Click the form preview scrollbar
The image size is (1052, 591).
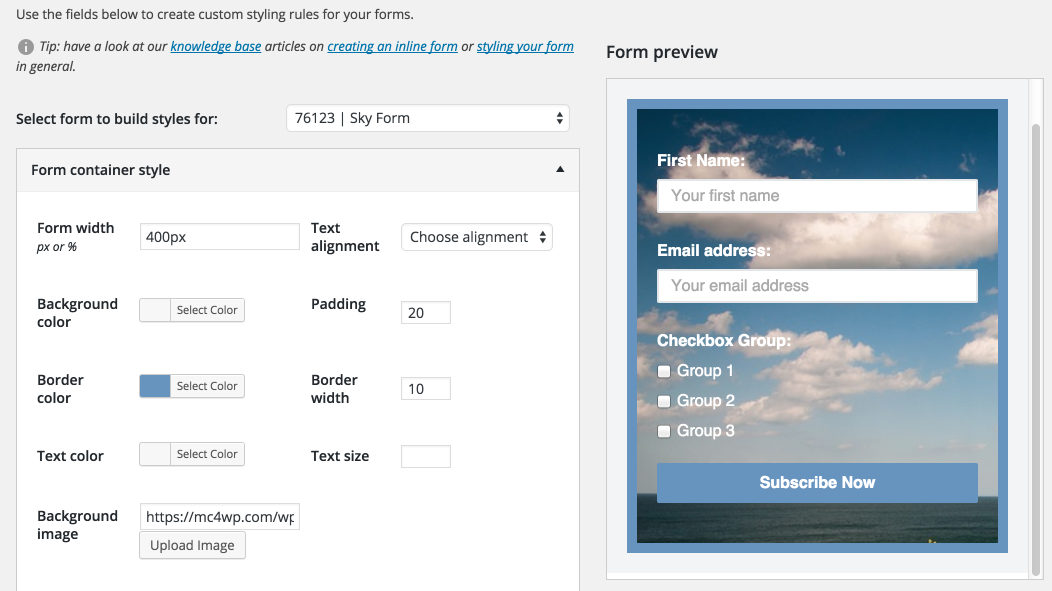[x=1036, y=340]
